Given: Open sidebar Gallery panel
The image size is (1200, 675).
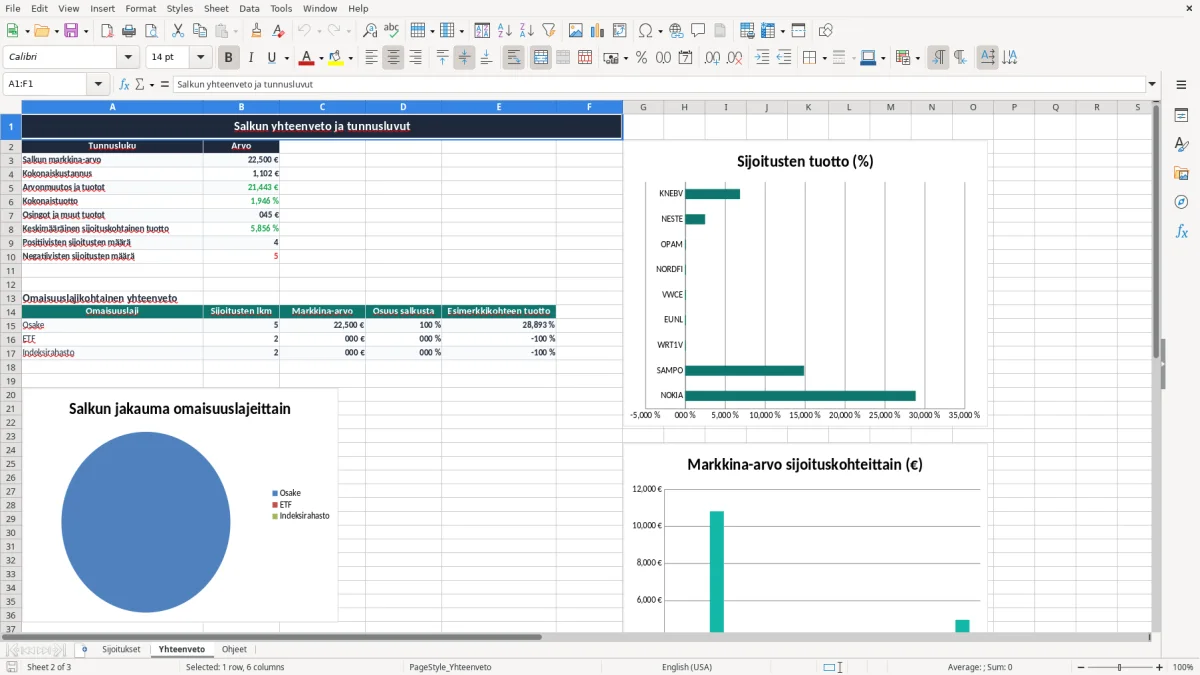Looking at the screenshot, I should pyautogui.click(x=1181, y=173).
